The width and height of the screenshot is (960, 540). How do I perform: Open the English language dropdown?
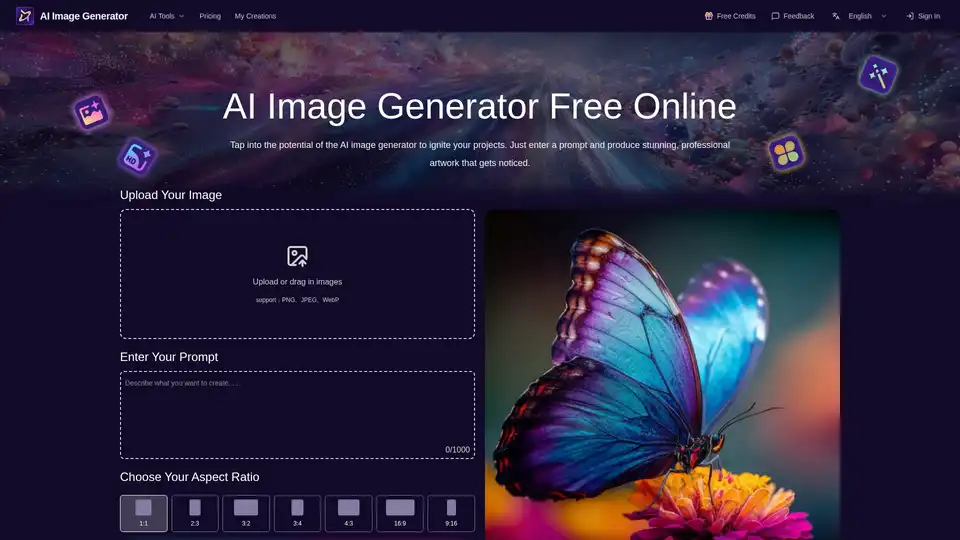pyautogui.click(x=859, y=16)
